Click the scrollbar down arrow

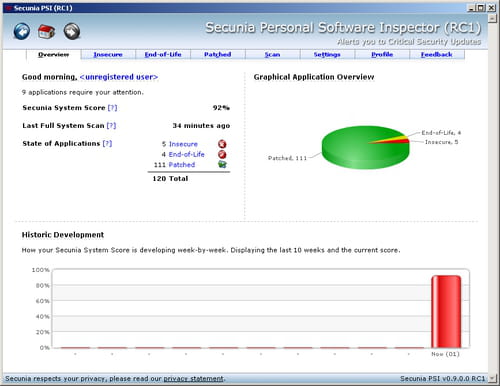[x=492, y=378]
